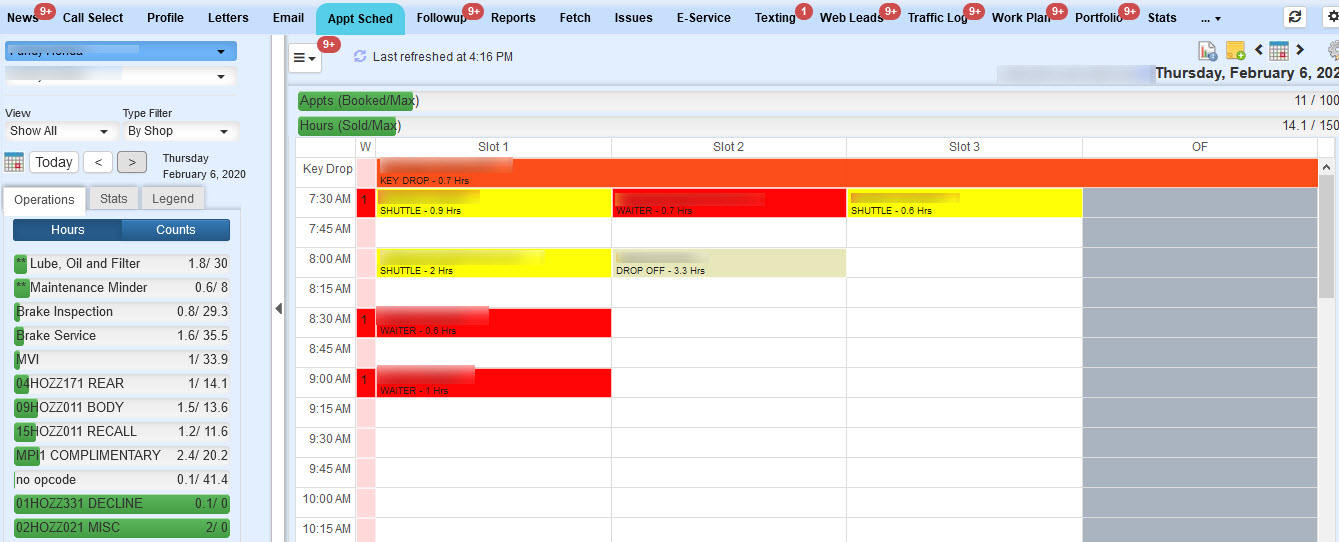
Task: Switch operations display to Counts
Action: (176, 230)
